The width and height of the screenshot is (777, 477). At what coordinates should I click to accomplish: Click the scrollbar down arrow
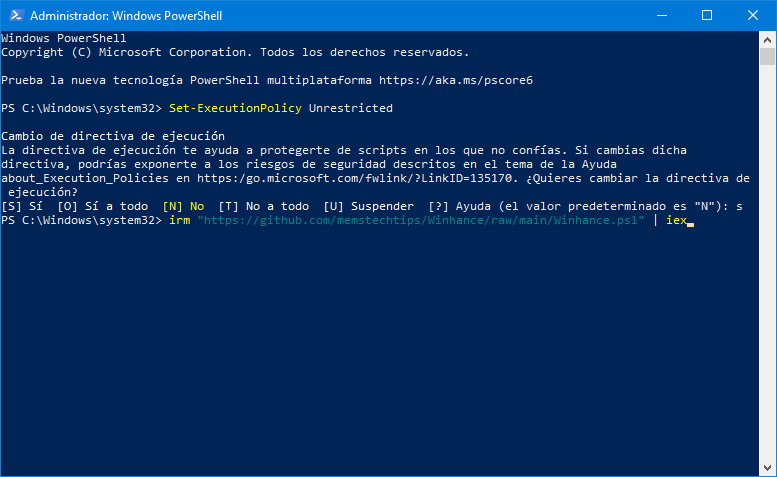click(767, 467)
